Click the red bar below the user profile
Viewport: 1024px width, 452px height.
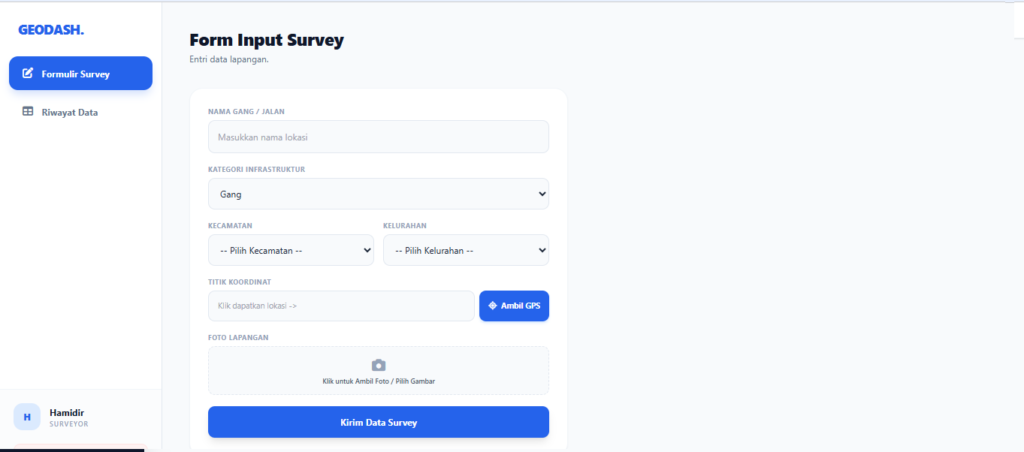(x=80, y=447)
